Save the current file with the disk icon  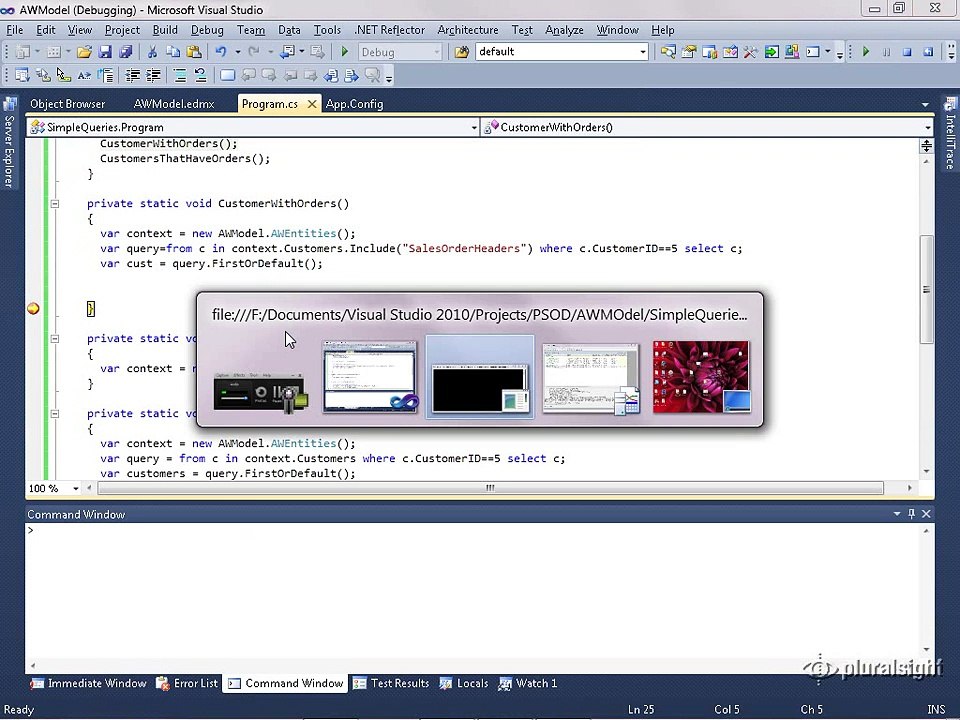[x=105, y=53]
